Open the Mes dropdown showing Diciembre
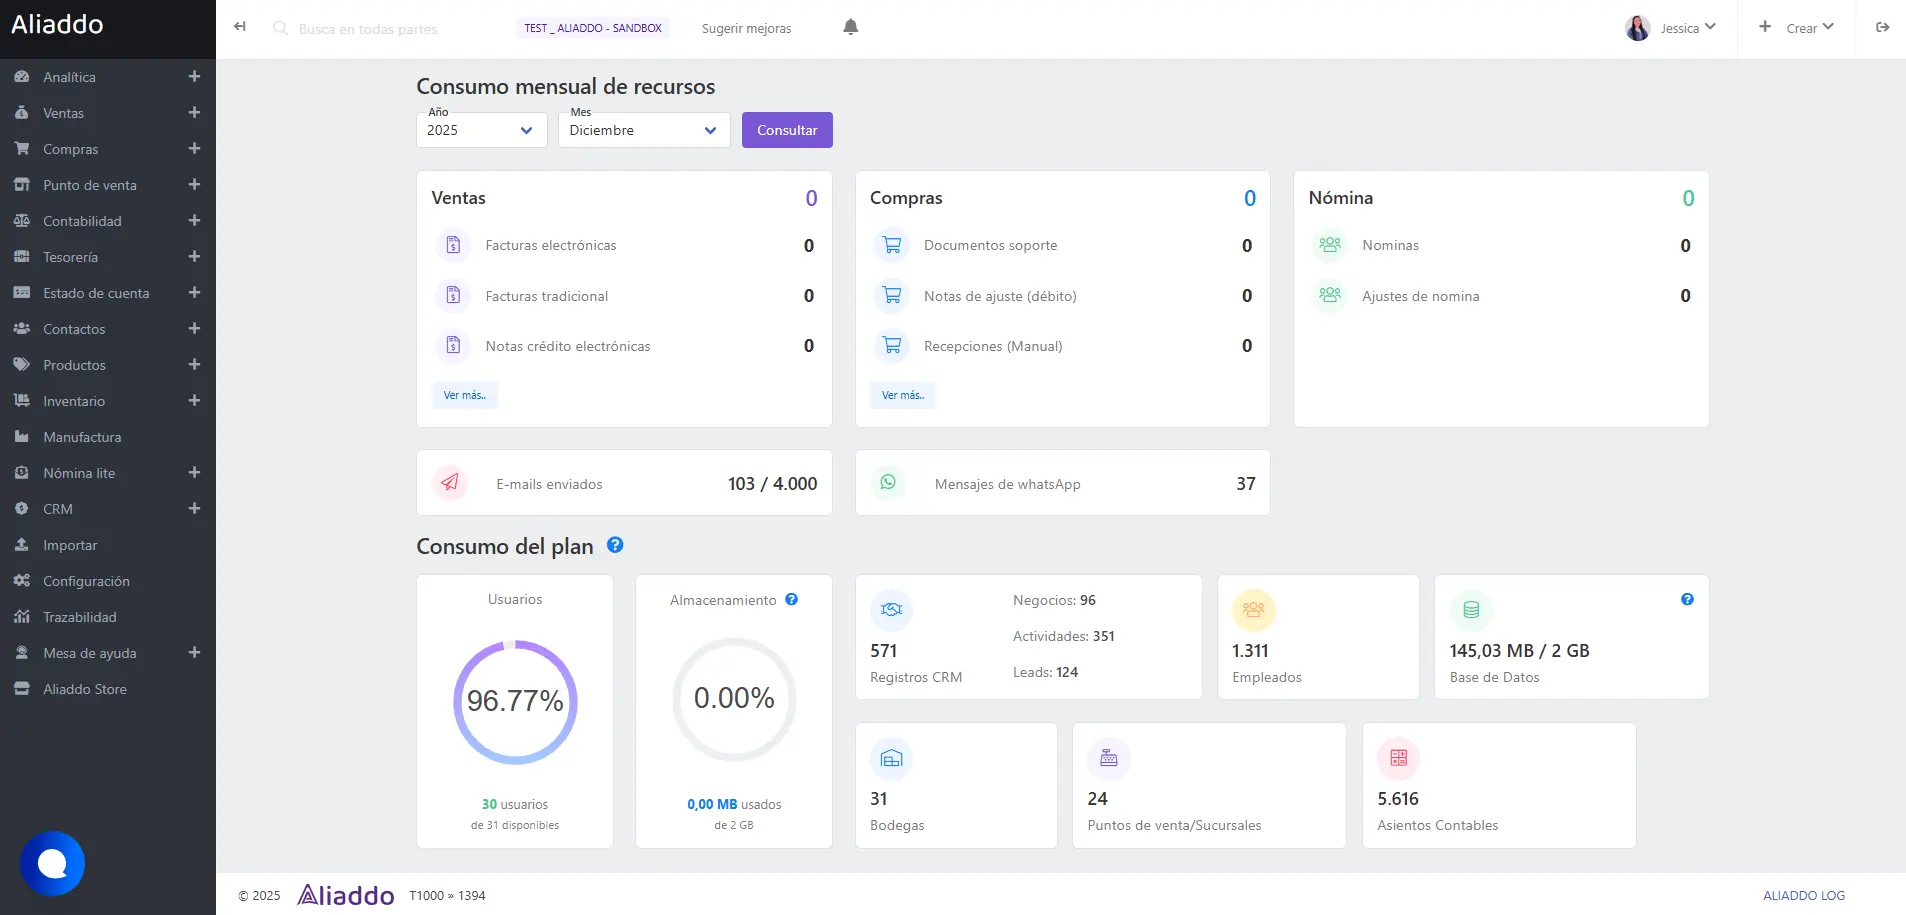Image resolution: width=1906 pixels, height=915 pixels. coord(643,130)
